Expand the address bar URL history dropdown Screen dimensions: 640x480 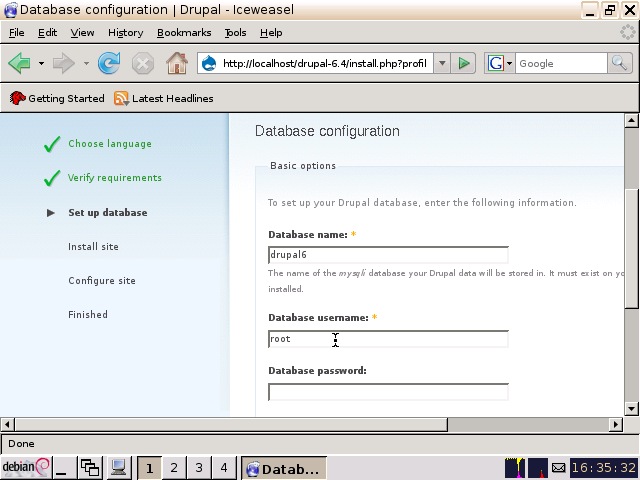(442, 63)
